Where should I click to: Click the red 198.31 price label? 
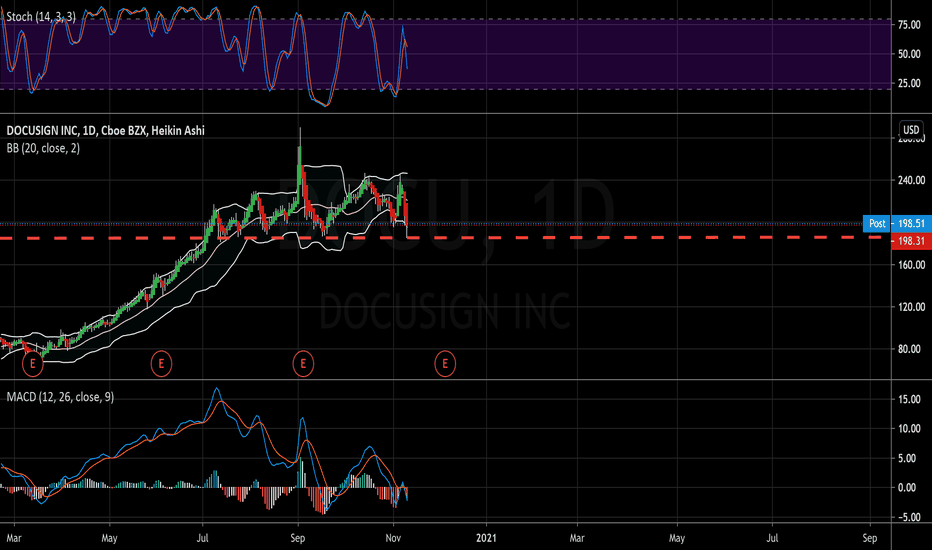pos(911,241)
